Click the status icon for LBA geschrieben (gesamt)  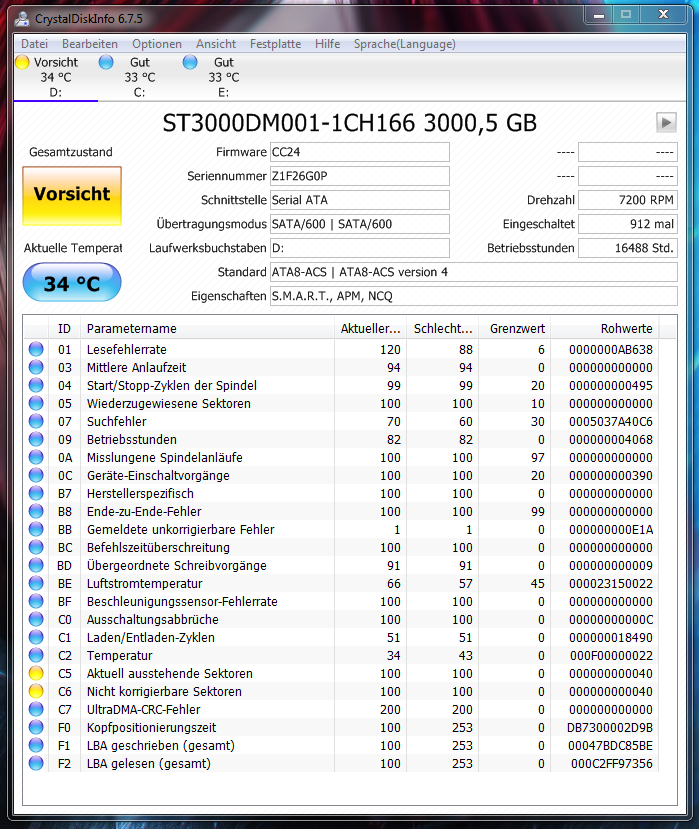pos(36,745)
